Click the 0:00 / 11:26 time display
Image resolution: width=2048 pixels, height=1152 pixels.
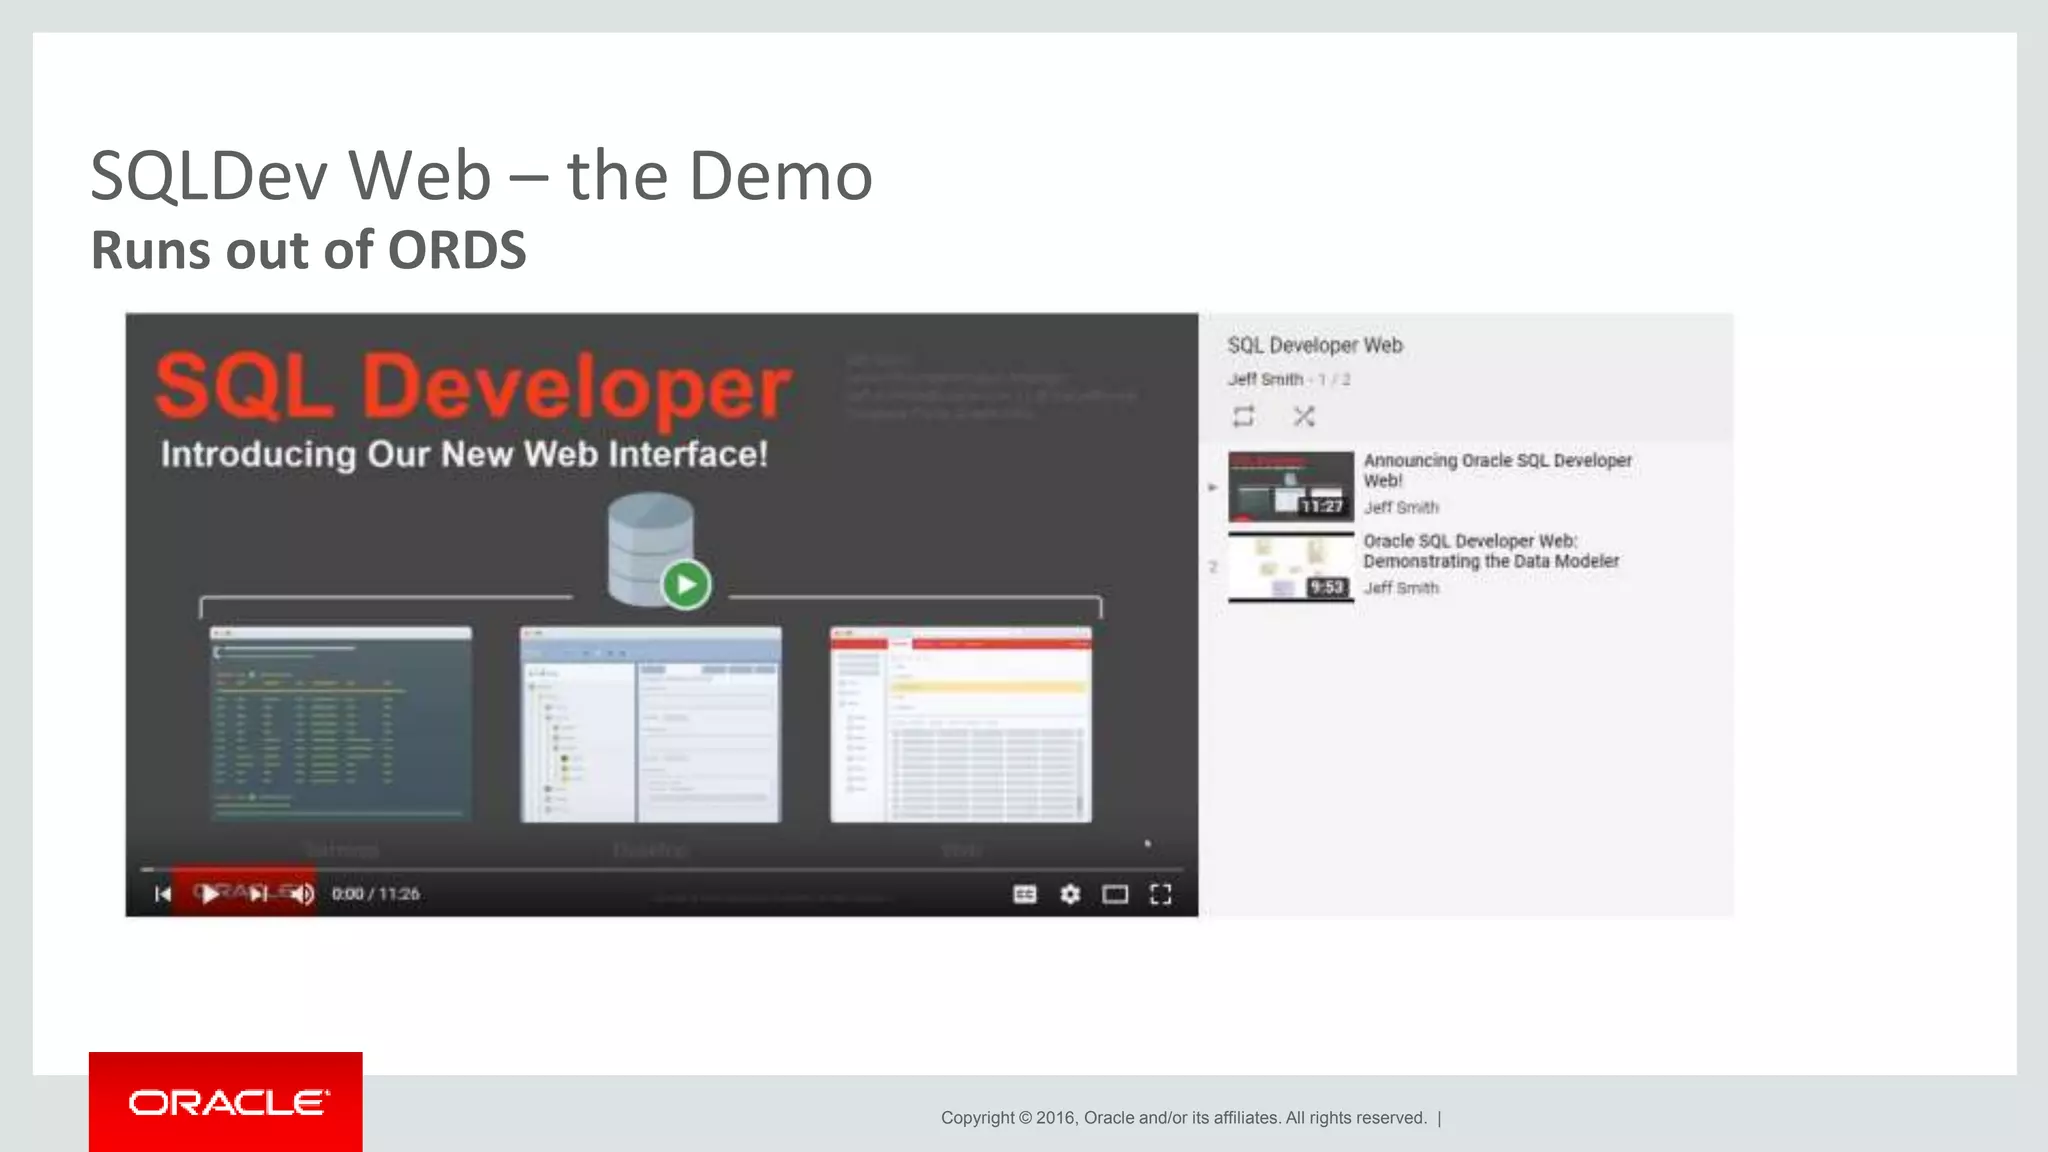pos(376,894)
